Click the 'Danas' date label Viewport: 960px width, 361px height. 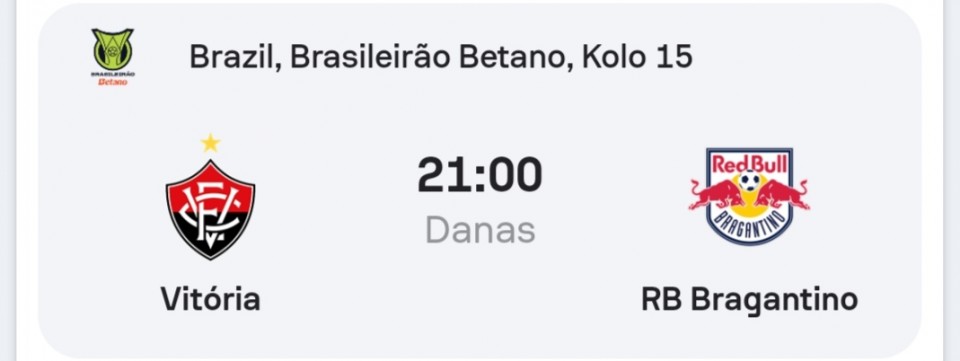tap(481, 231)
